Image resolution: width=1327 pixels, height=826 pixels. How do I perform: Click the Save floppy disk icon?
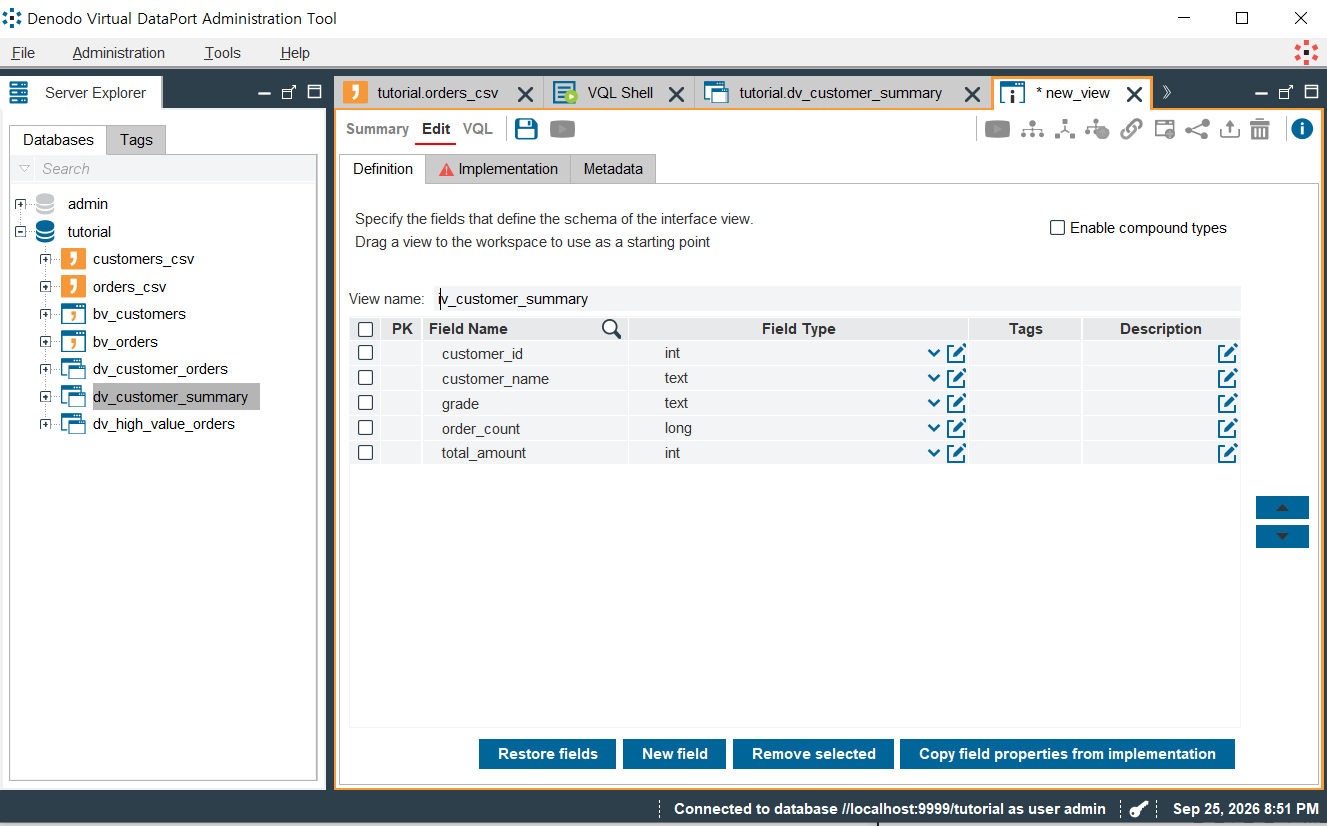click(527, 129)
